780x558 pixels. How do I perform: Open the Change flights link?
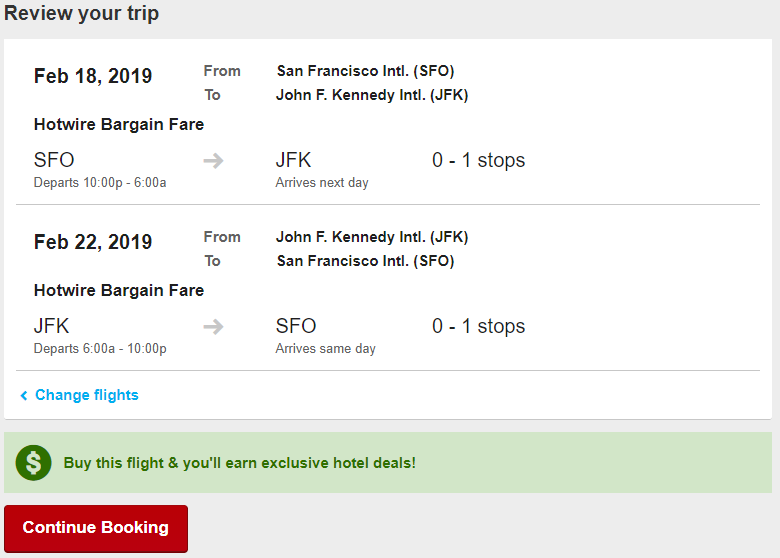87,395
